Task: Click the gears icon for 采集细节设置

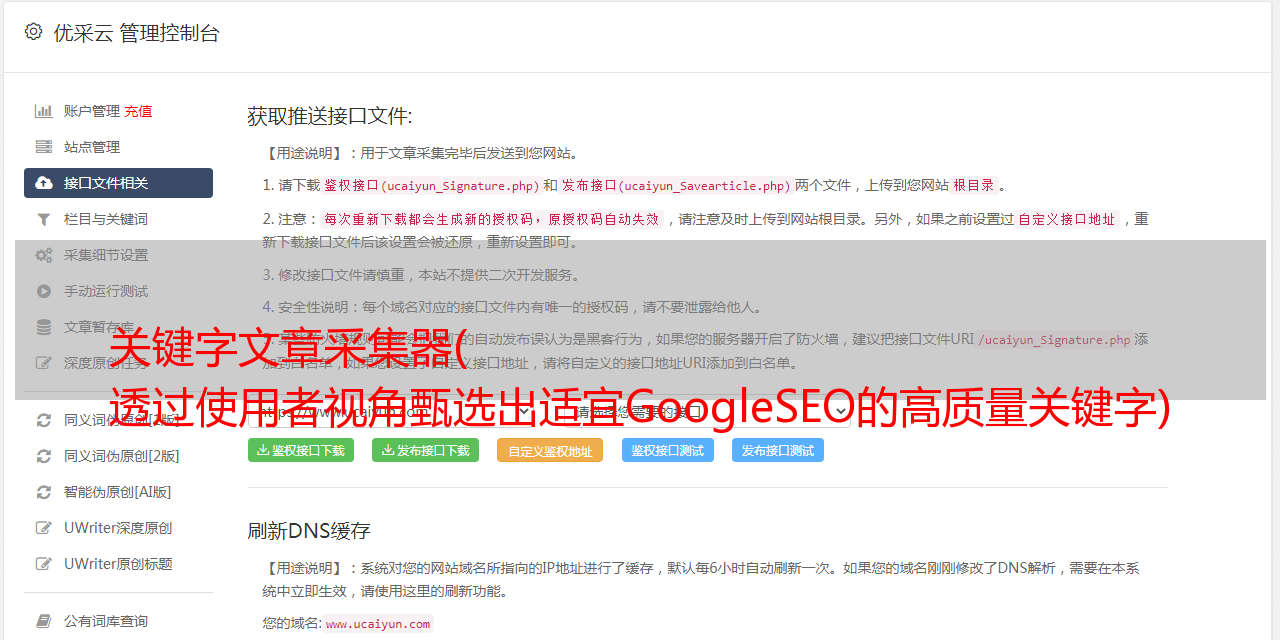Action: click(x=44, y=255)
